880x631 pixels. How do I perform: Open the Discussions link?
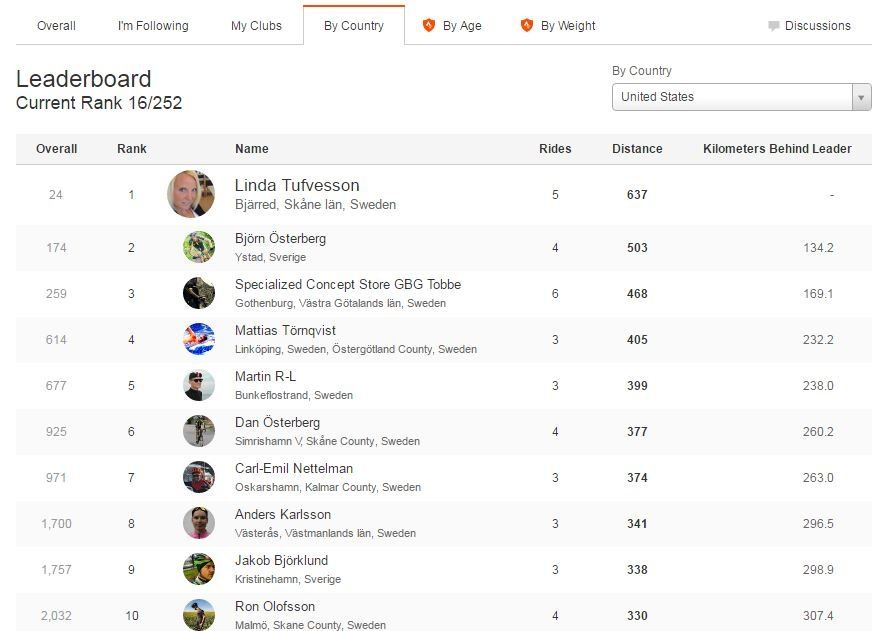coord(818,26)
